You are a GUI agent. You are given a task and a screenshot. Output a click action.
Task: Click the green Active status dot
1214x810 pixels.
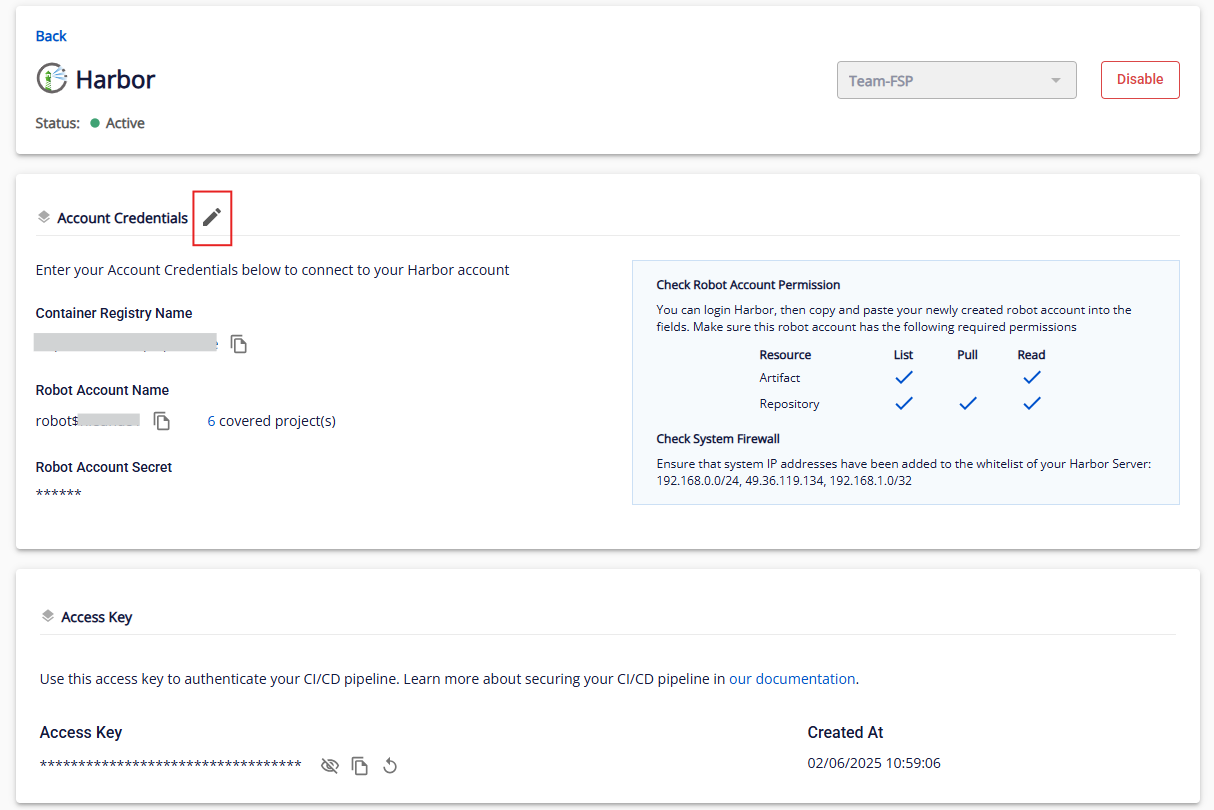[x=95, y=123]
